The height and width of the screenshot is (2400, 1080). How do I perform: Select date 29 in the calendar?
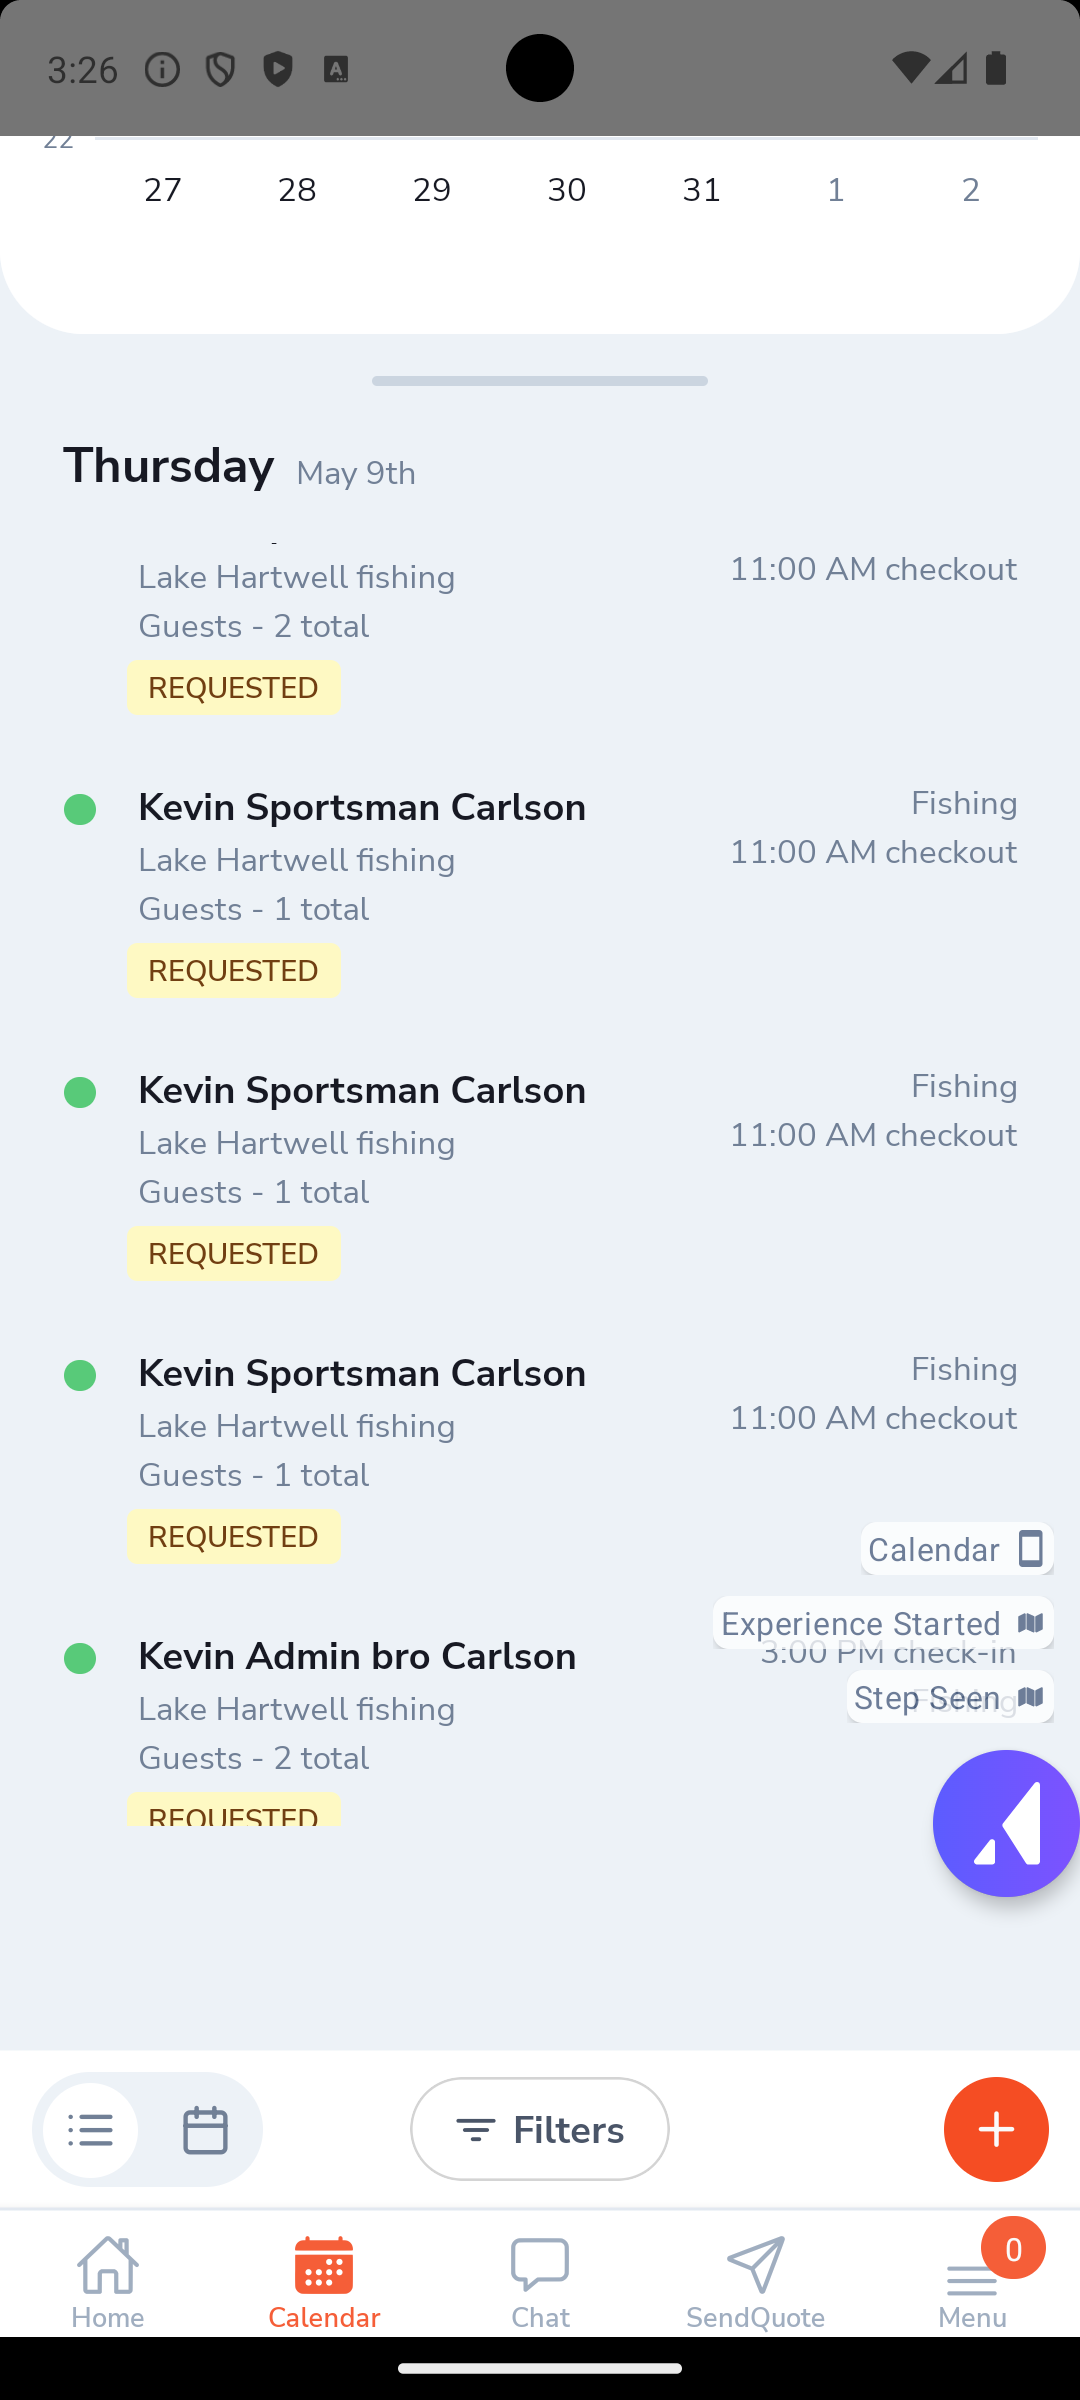coord(432,189)
